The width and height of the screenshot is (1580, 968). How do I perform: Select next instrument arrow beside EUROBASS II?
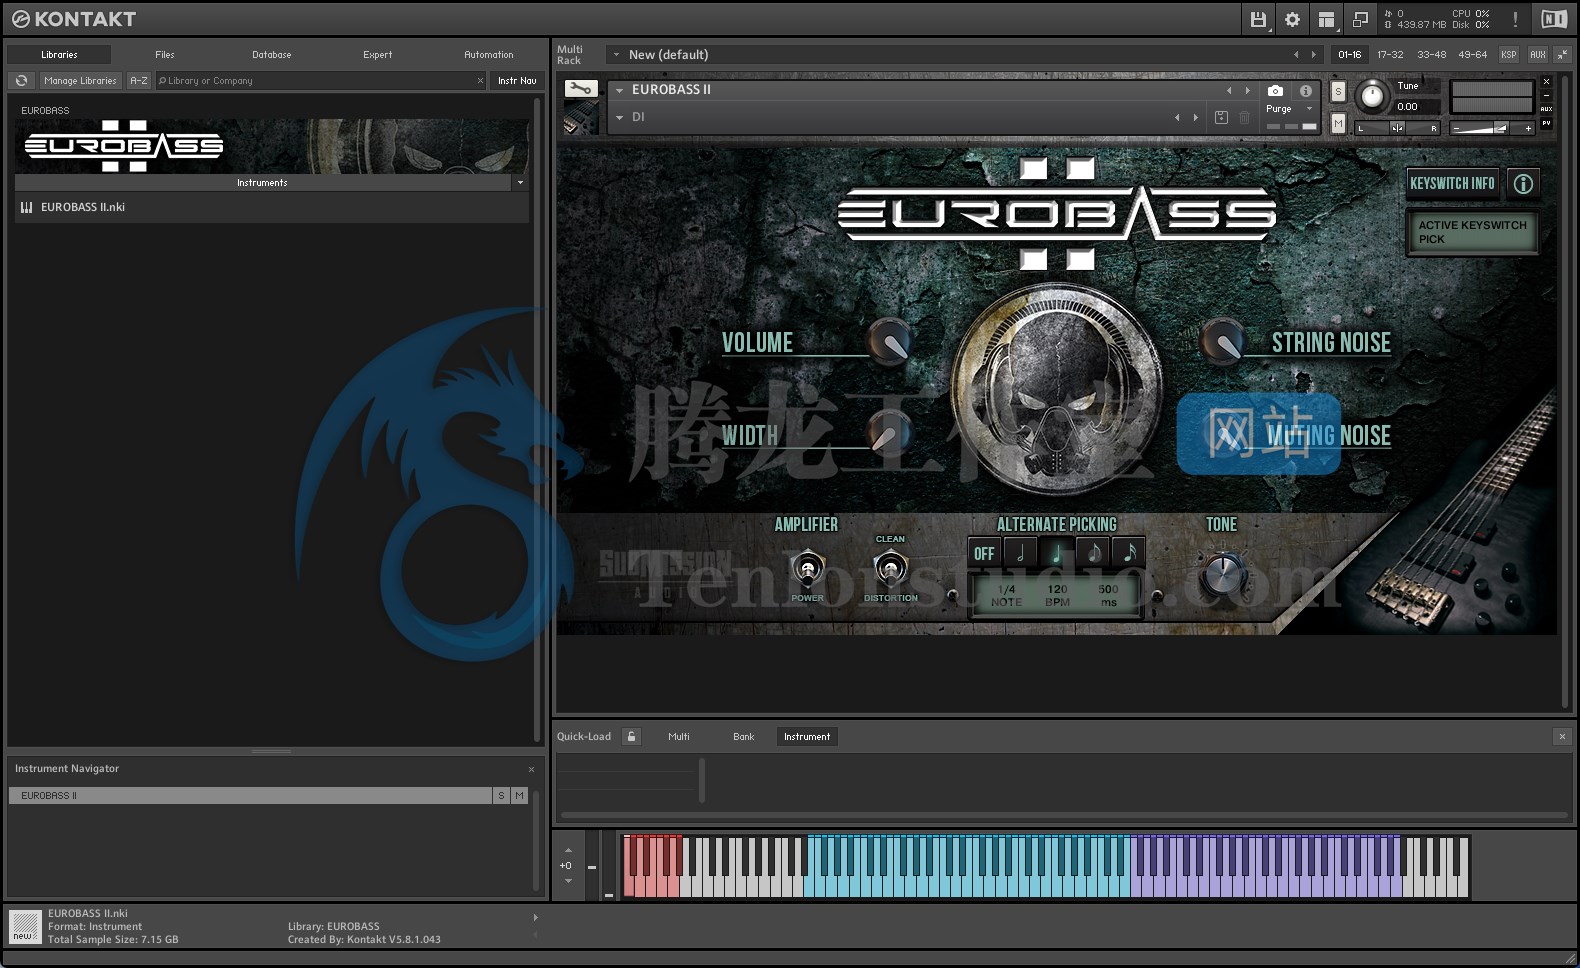pyautogui.click(x=1247, y=90)
